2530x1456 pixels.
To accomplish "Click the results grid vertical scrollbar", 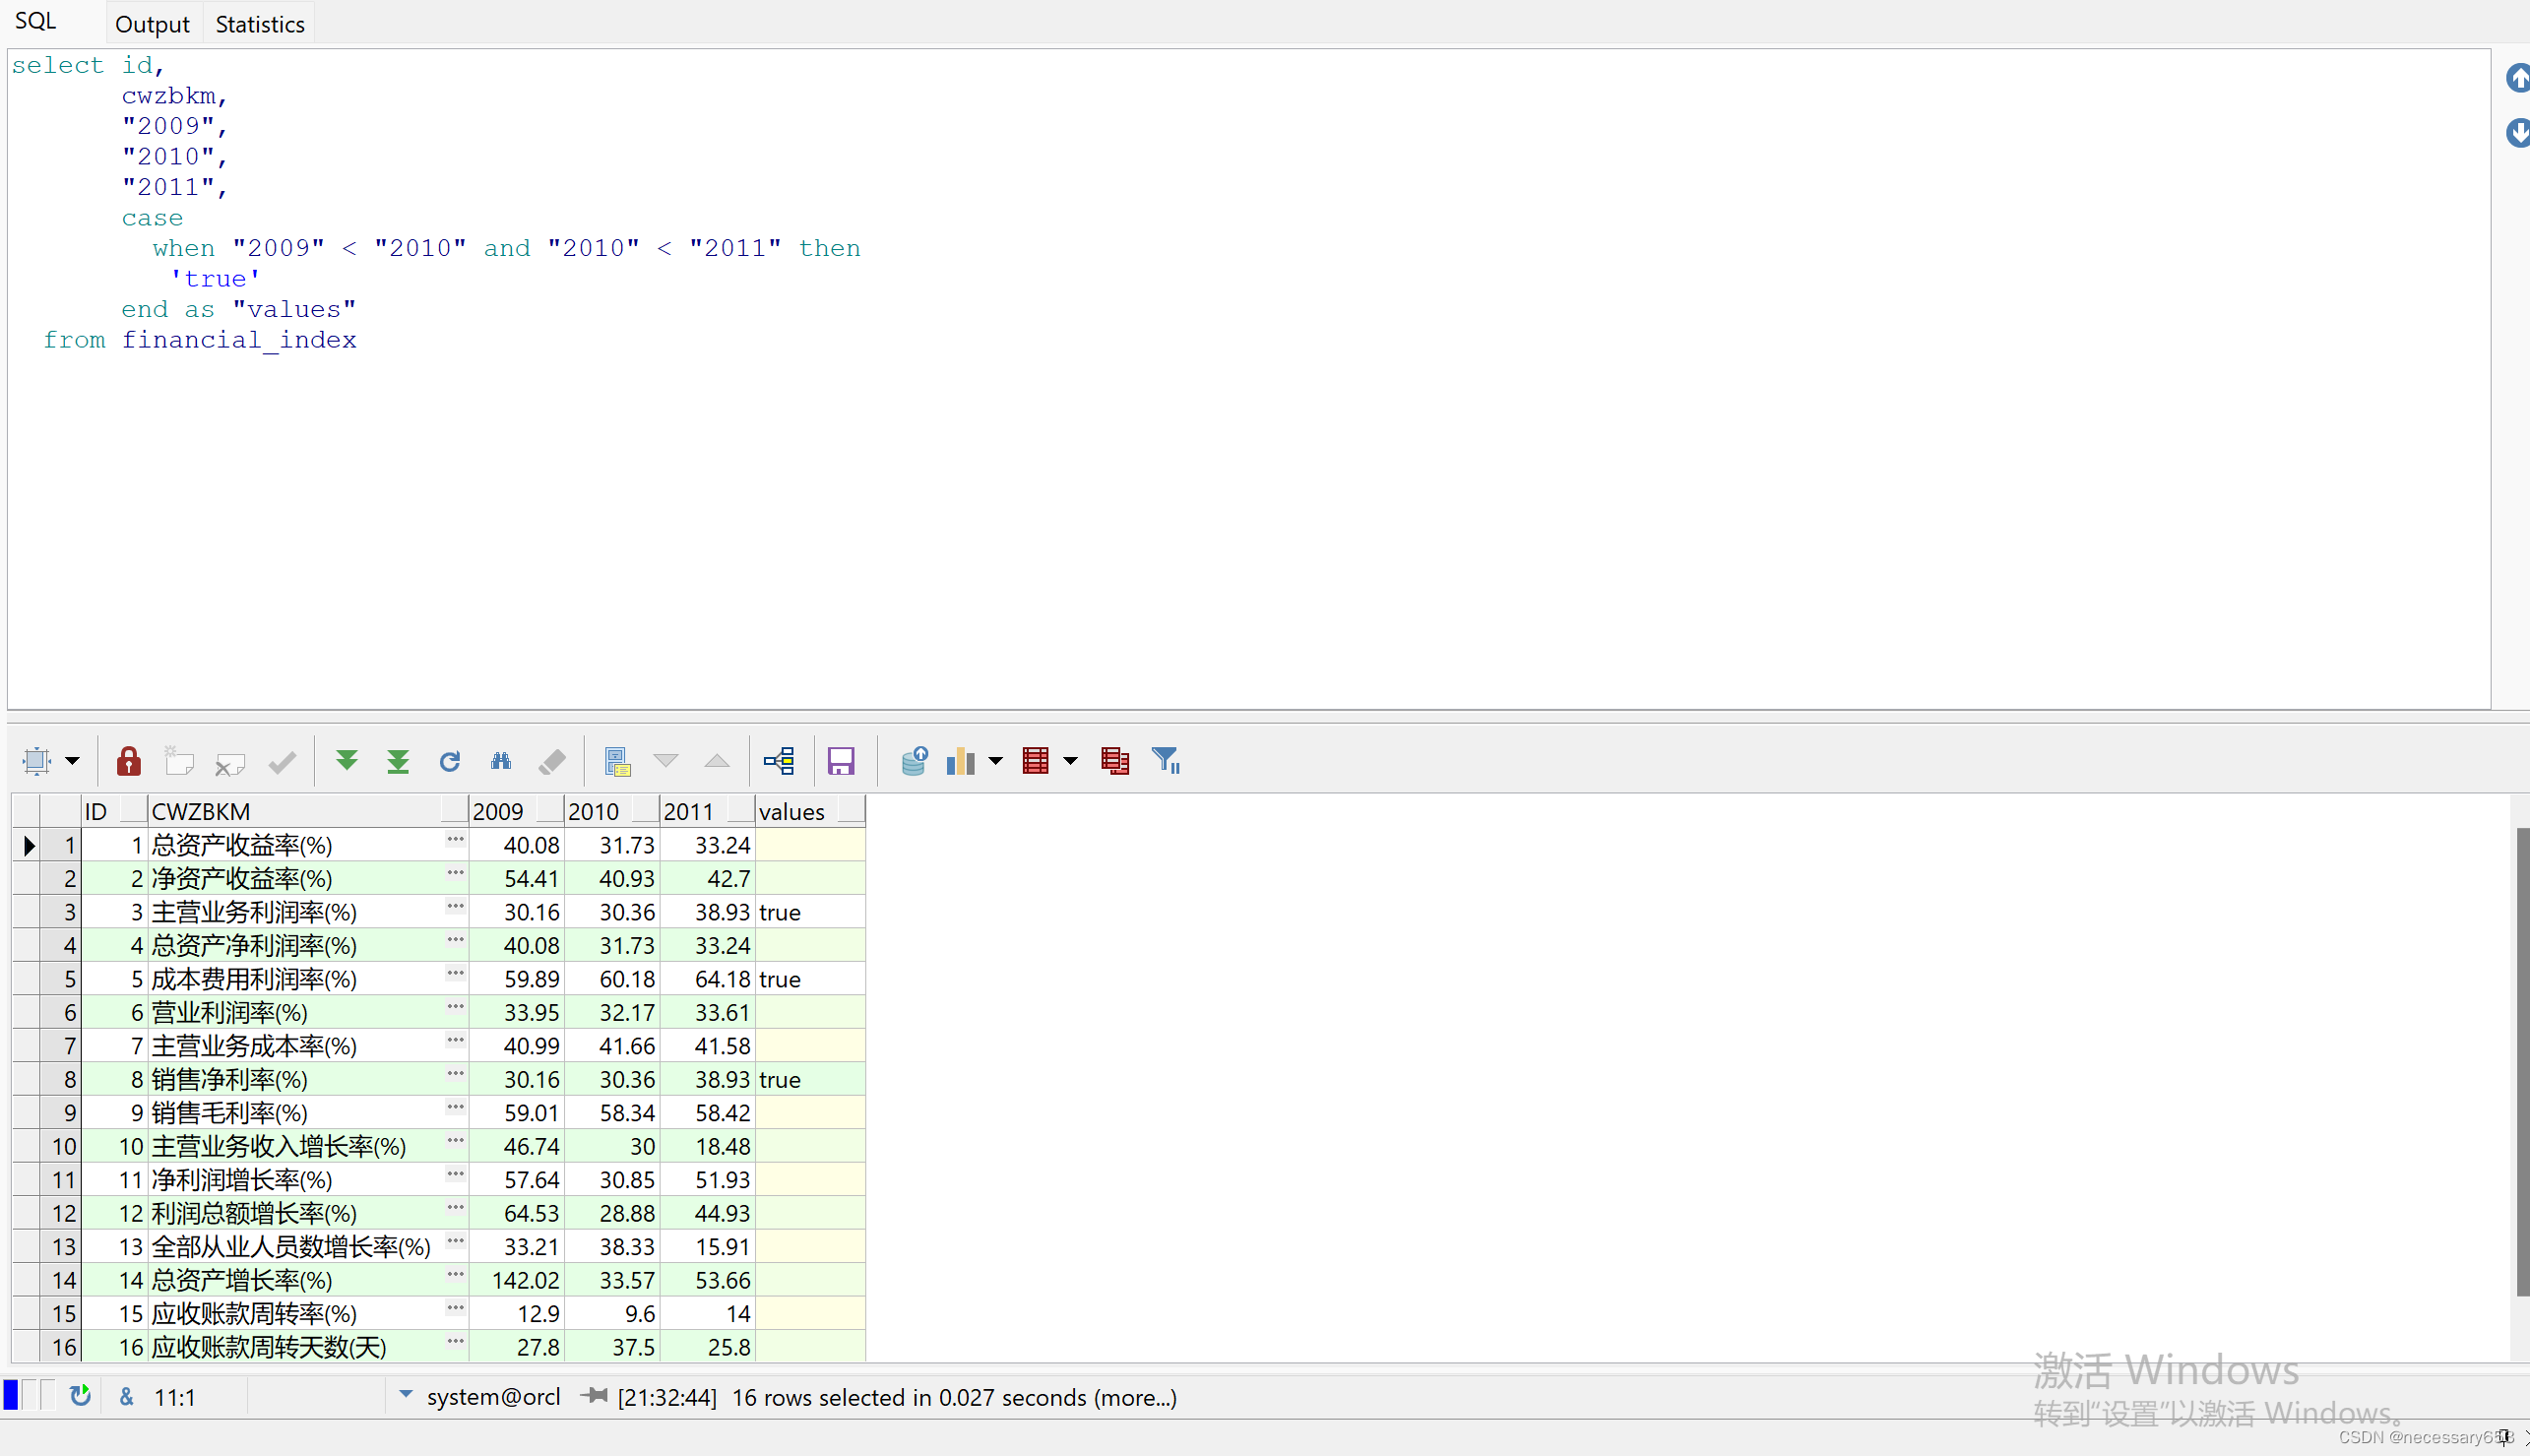I will (x=2522, y=1060).
